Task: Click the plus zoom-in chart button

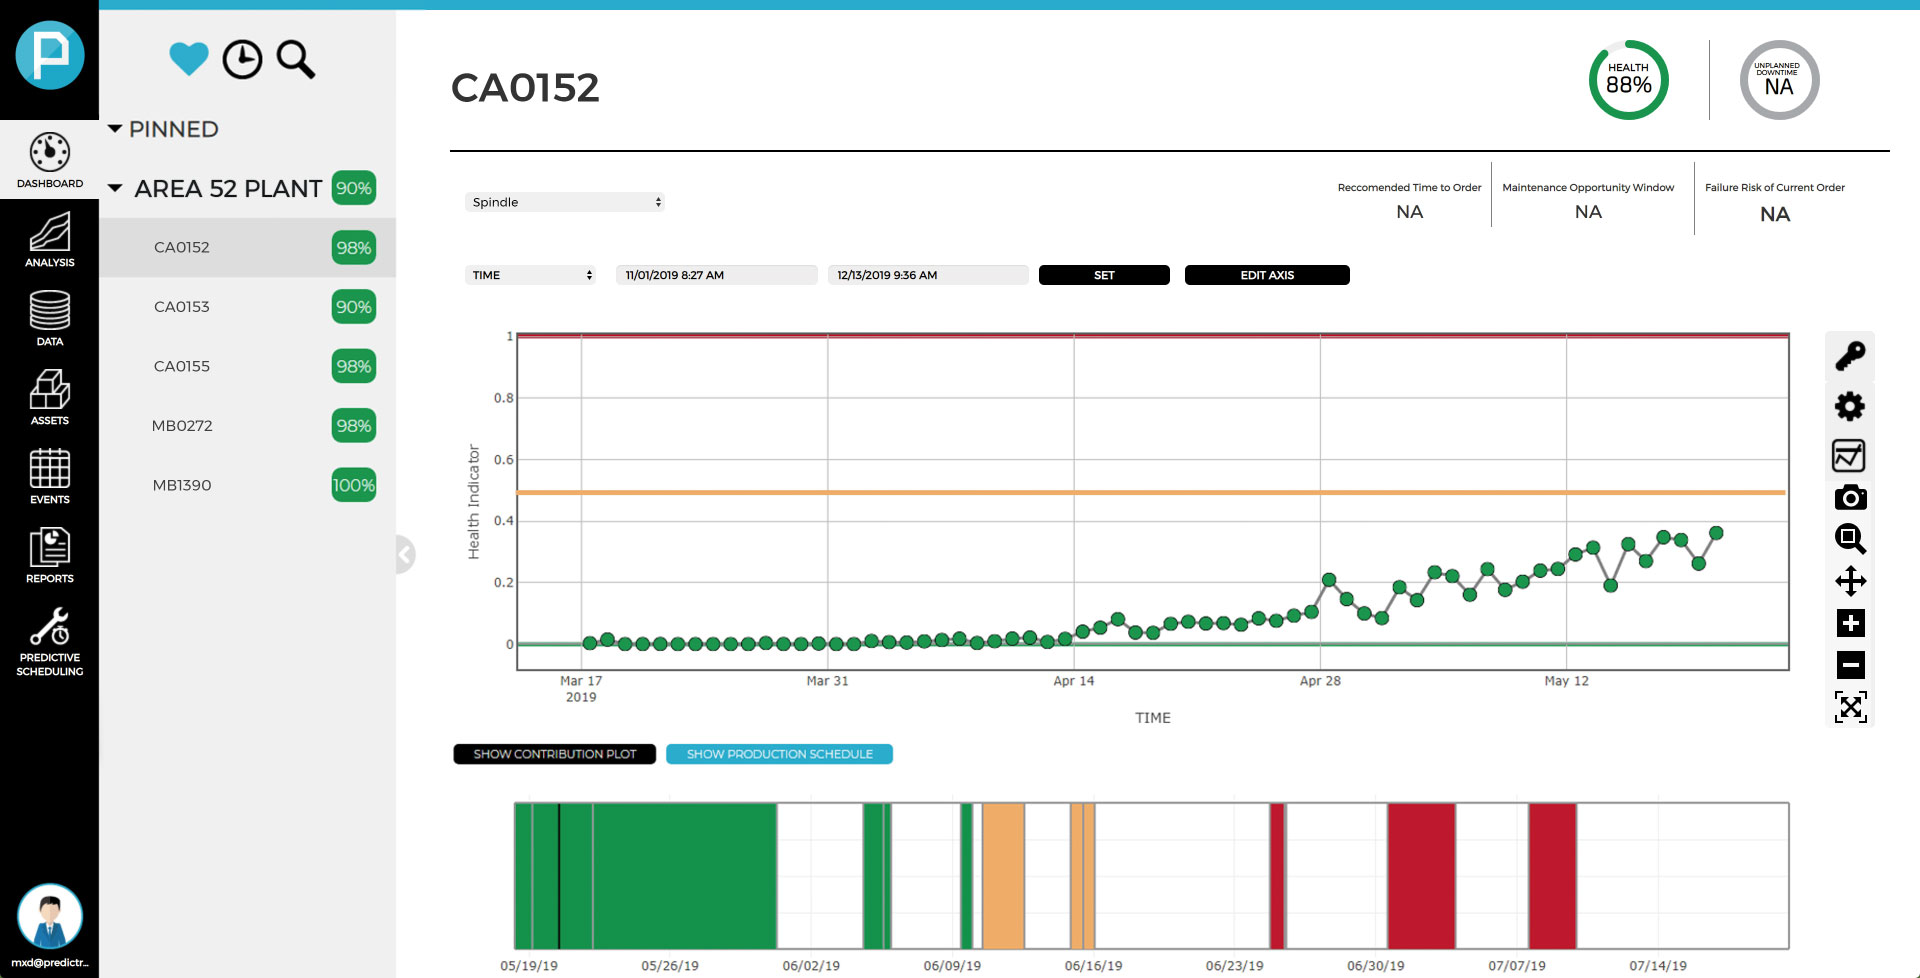Action: pyautogui.click(x=1849, y=623)
